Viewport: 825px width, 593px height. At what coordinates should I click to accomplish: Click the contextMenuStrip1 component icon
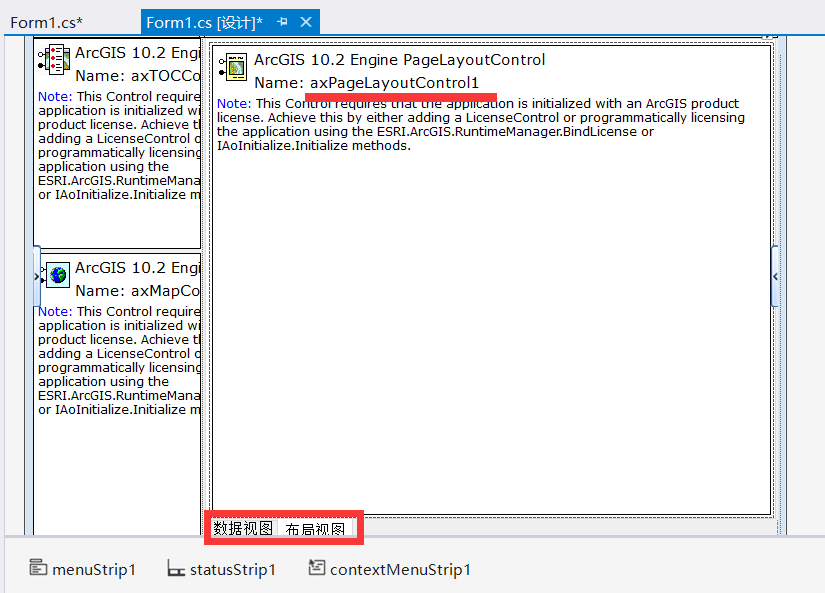pyautogui.click(x=316, y=567)
